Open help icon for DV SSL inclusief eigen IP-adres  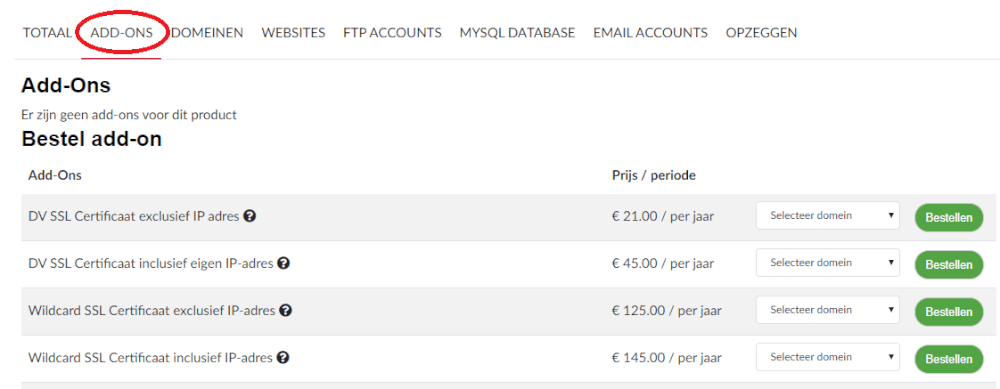click(x=284, y=263)
